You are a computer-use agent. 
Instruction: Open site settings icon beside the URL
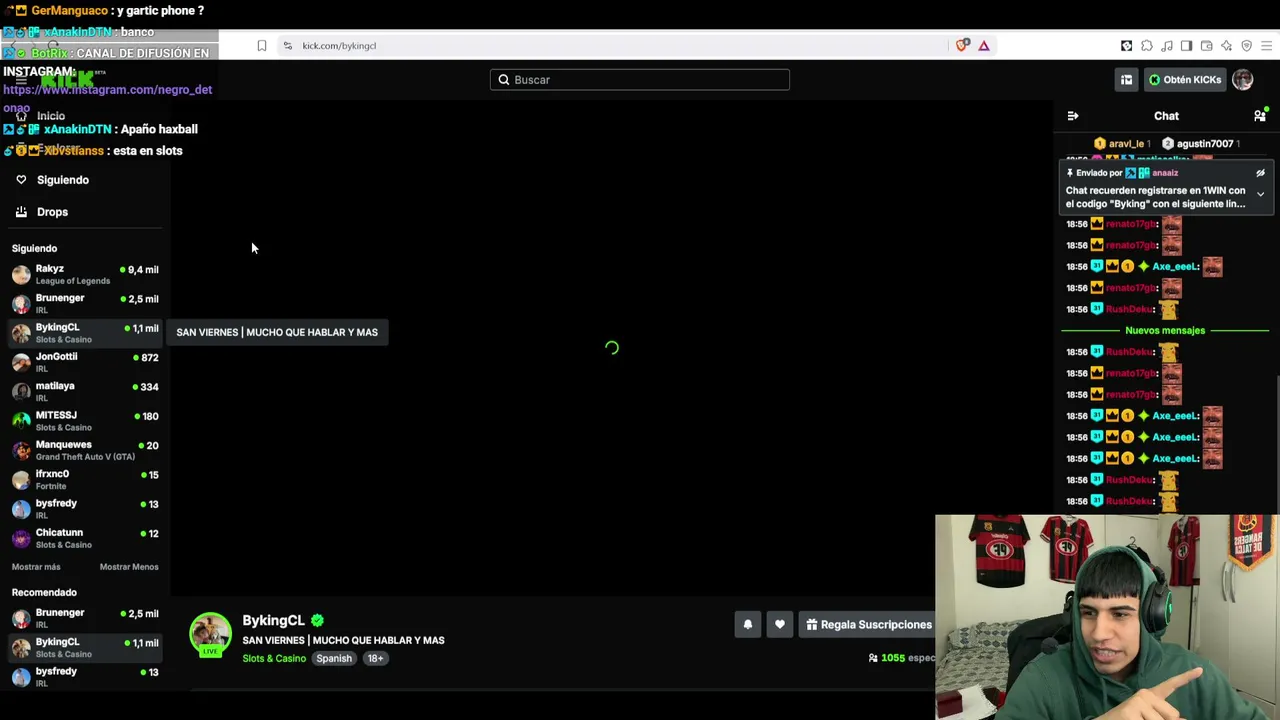(x=287, y=45)
